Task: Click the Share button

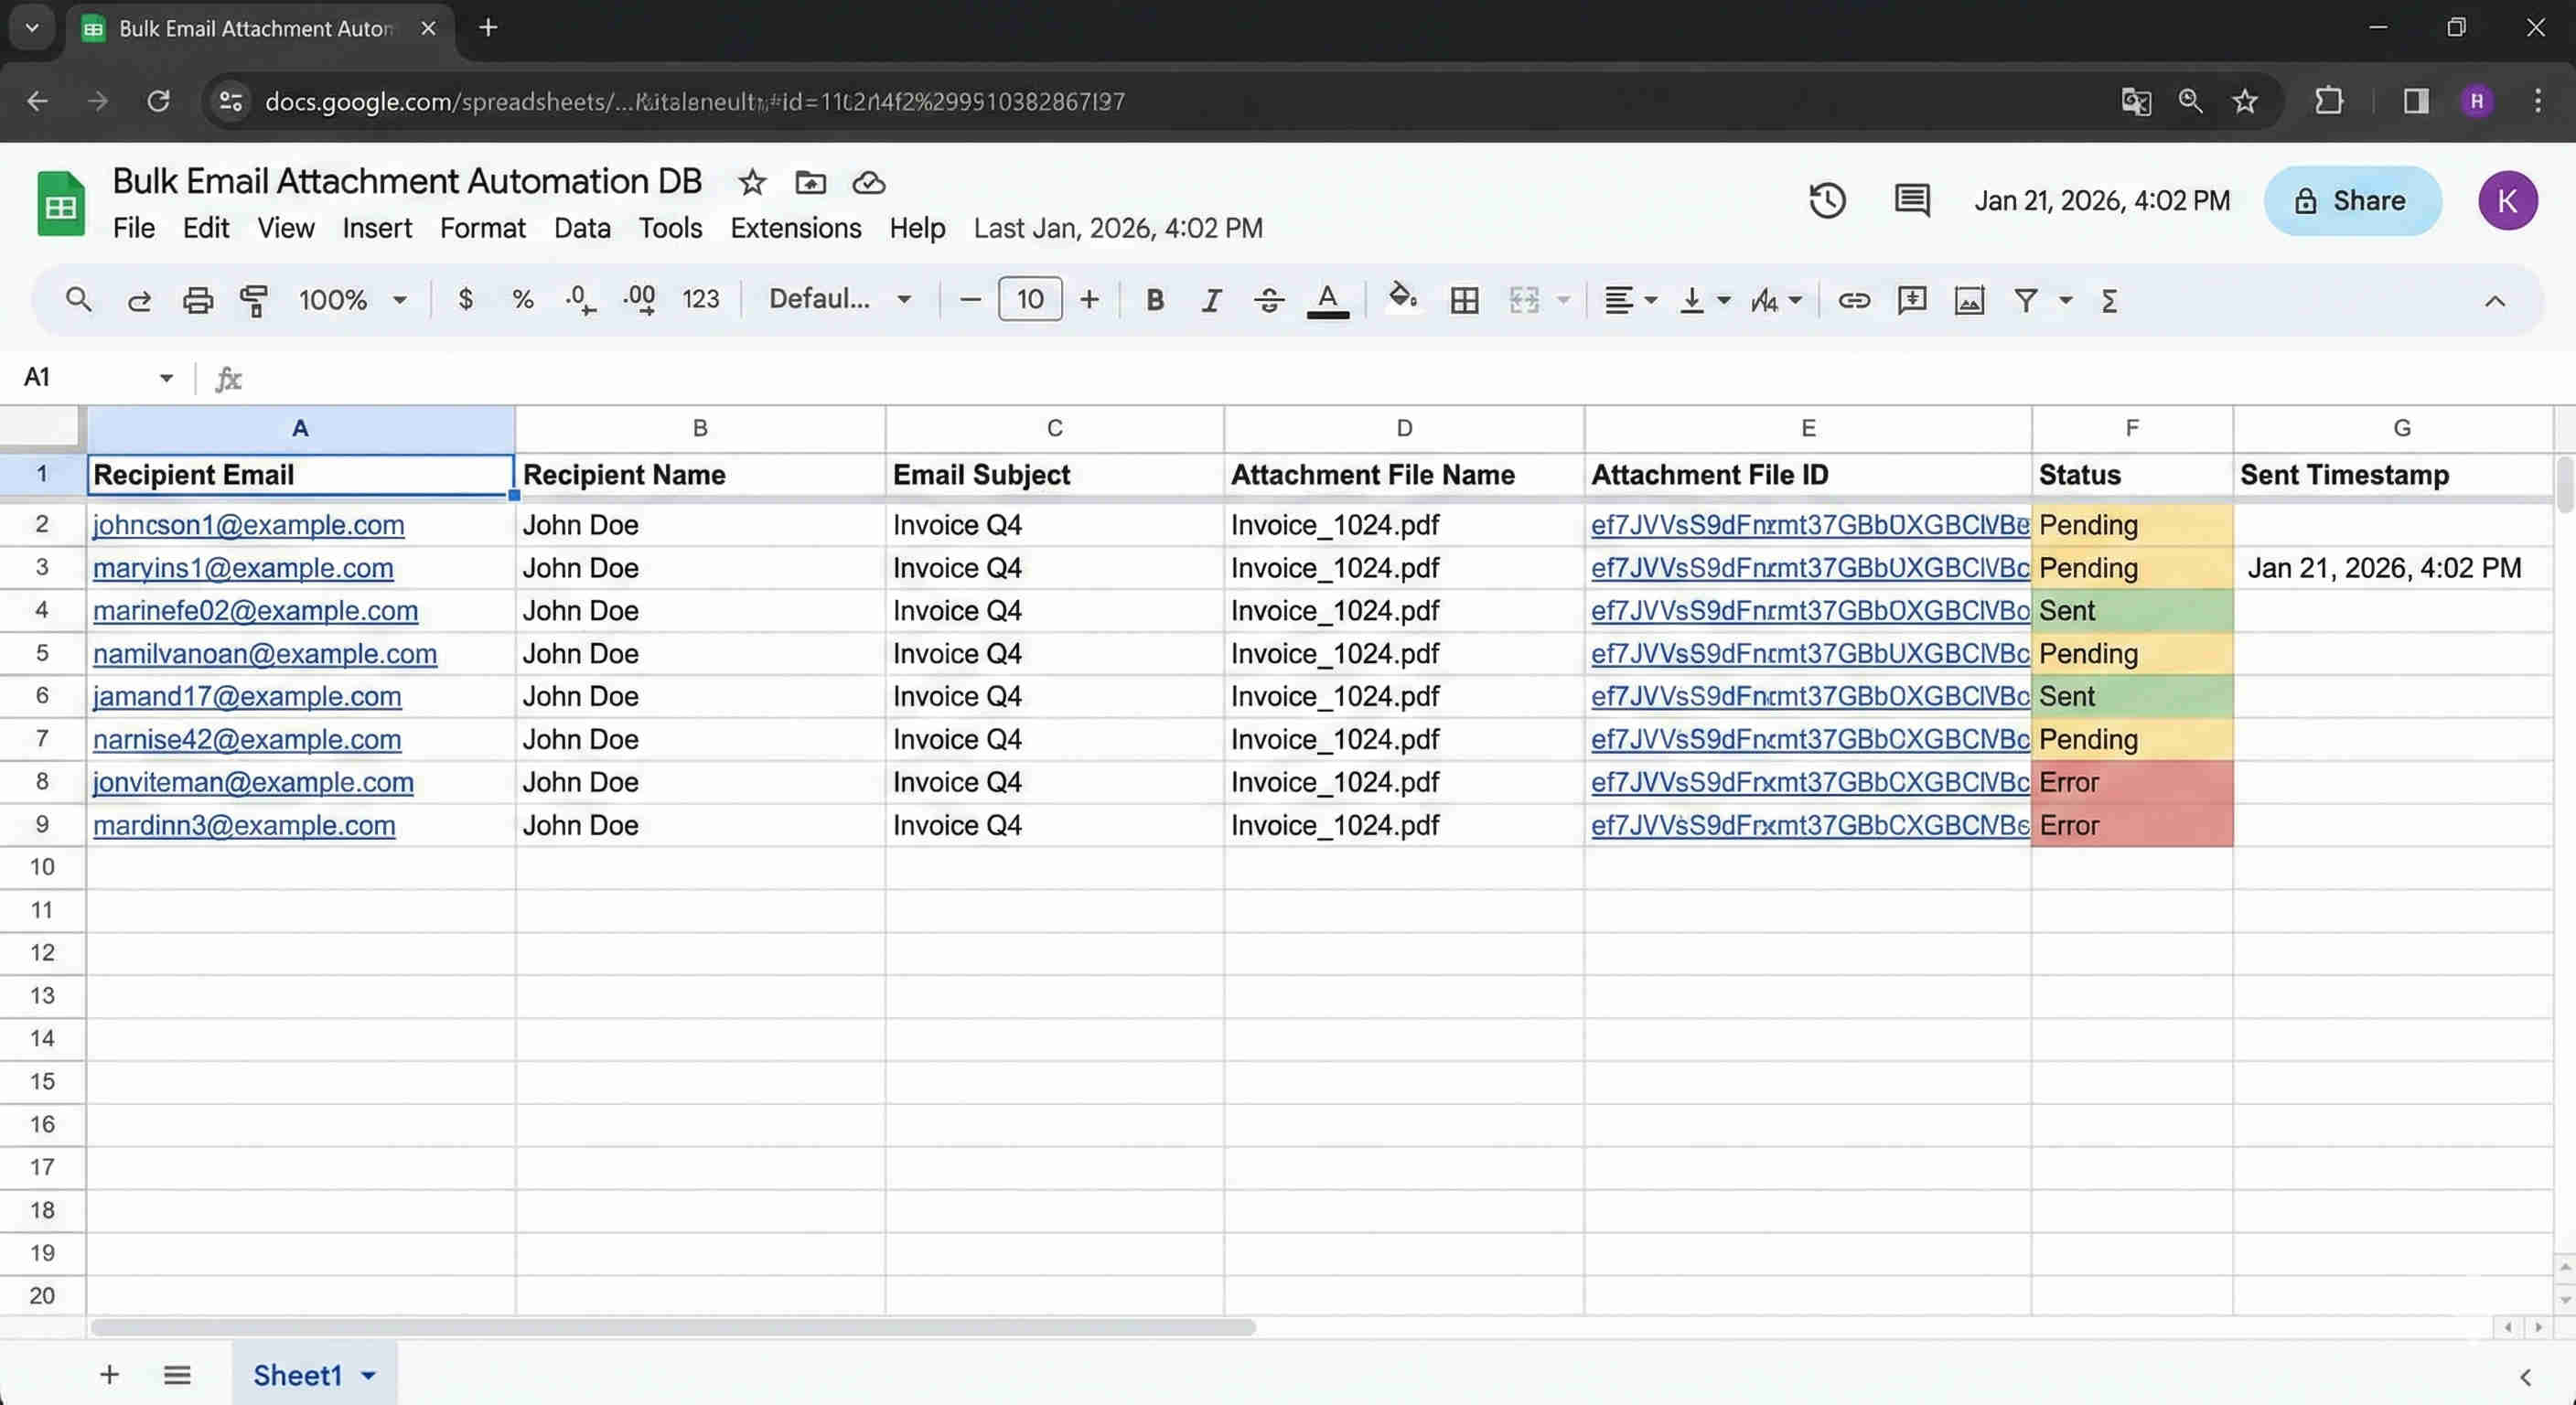Action: pos(2353,200)
